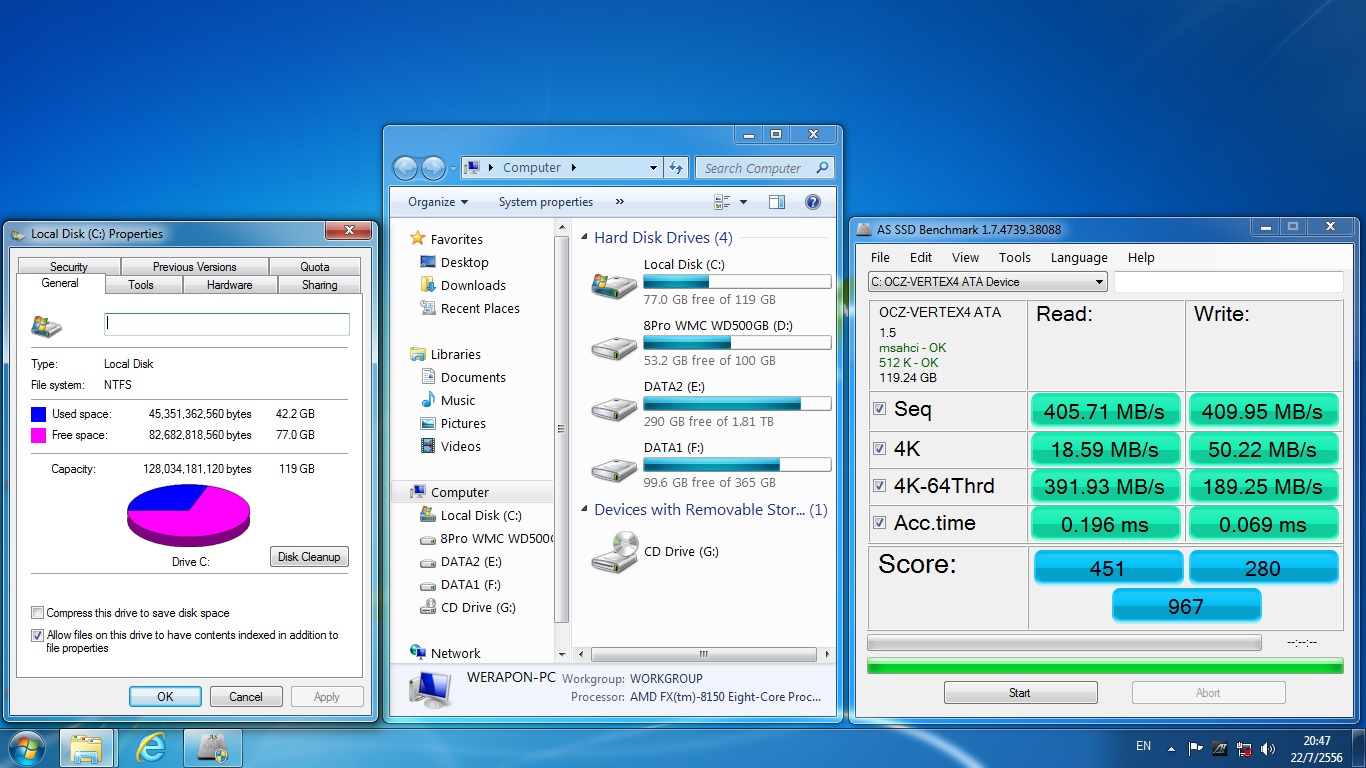Switch to the Hardware tab in Properties
Image resolution: width=1366 pixels, height=768 pixels.
click(230, 285)
